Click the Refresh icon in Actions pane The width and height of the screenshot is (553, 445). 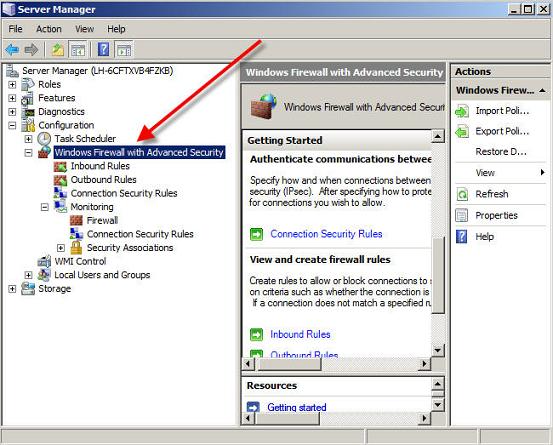tap(462, 194)
